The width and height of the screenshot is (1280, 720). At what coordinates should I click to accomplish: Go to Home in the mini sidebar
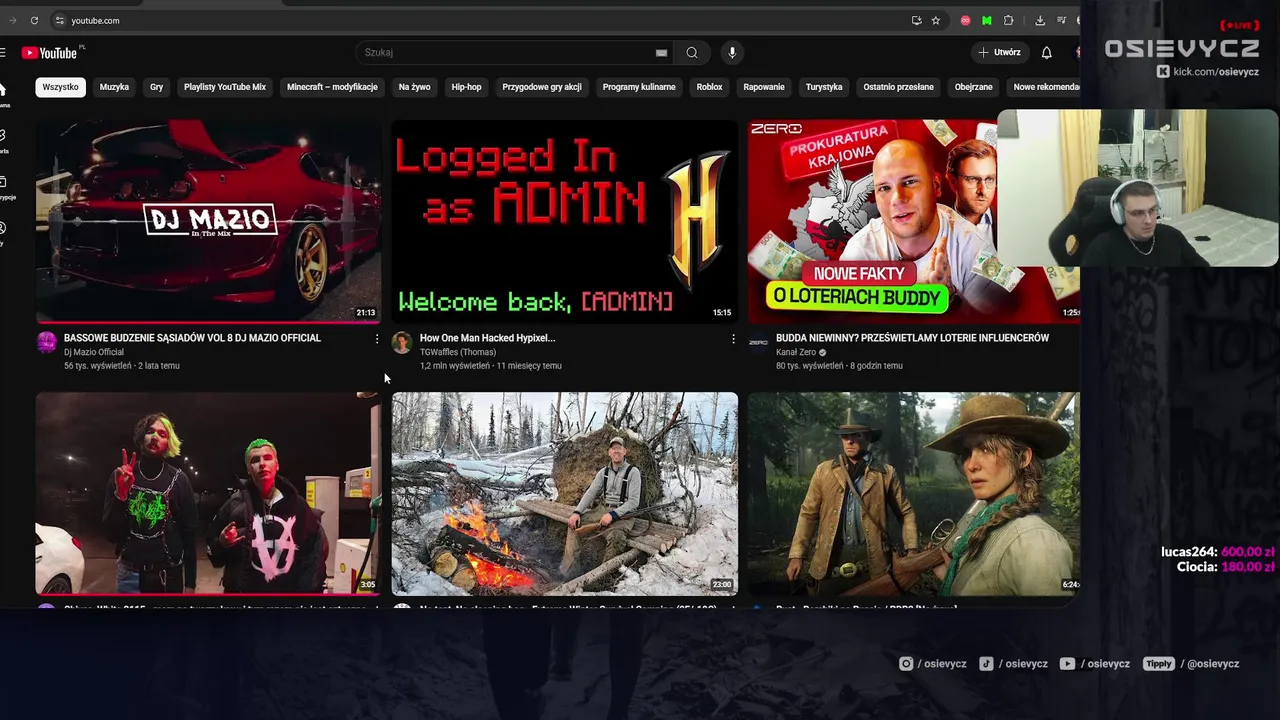pyautogui.click(x=3, y=95)
